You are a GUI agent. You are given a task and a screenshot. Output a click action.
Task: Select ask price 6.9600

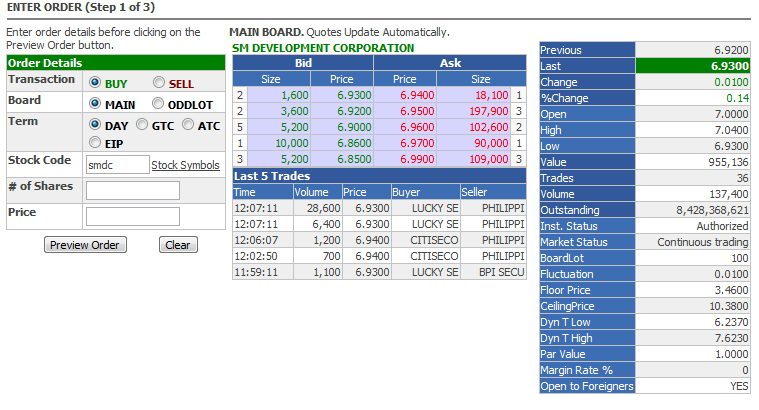417,127
